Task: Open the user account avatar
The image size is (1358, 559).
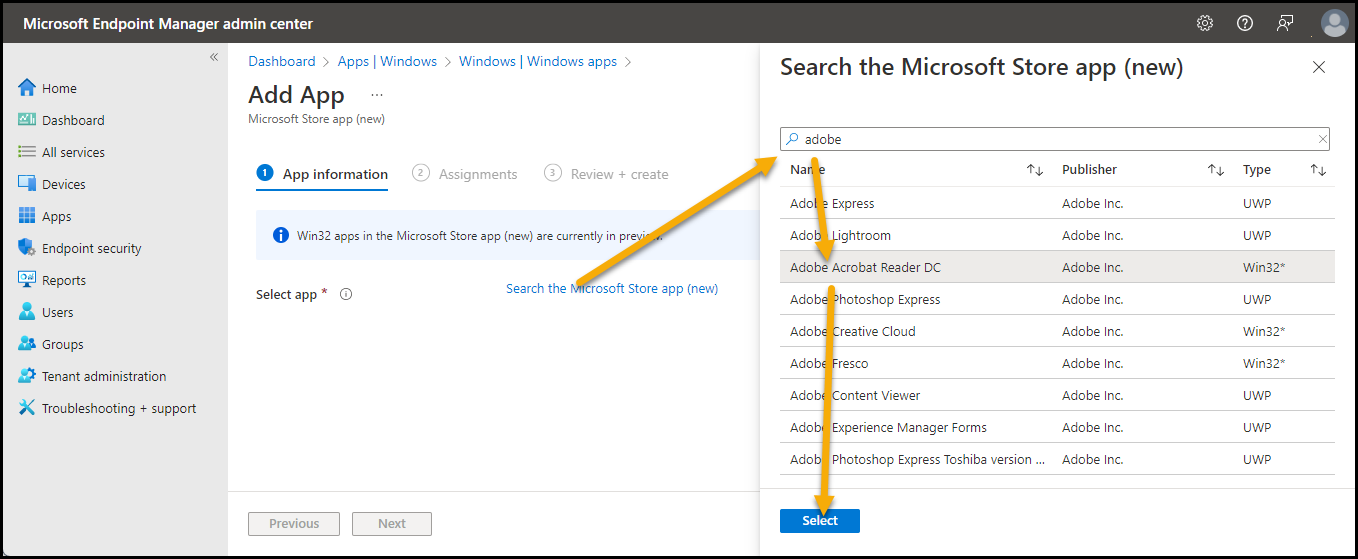Action: (1334, 23)
